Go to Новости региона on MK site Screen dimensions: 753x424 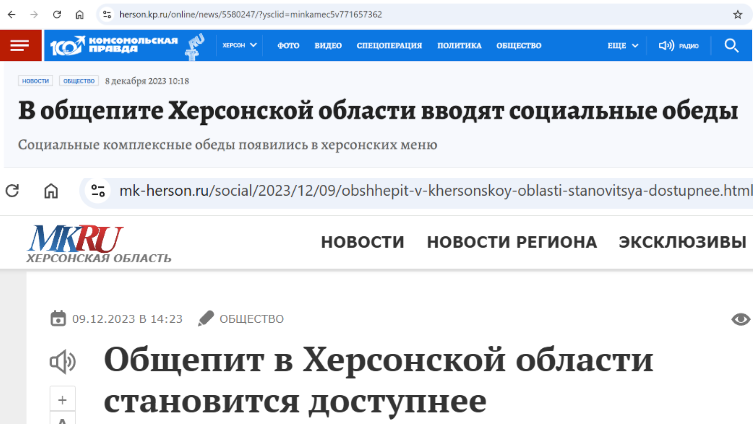coord(511,242)
